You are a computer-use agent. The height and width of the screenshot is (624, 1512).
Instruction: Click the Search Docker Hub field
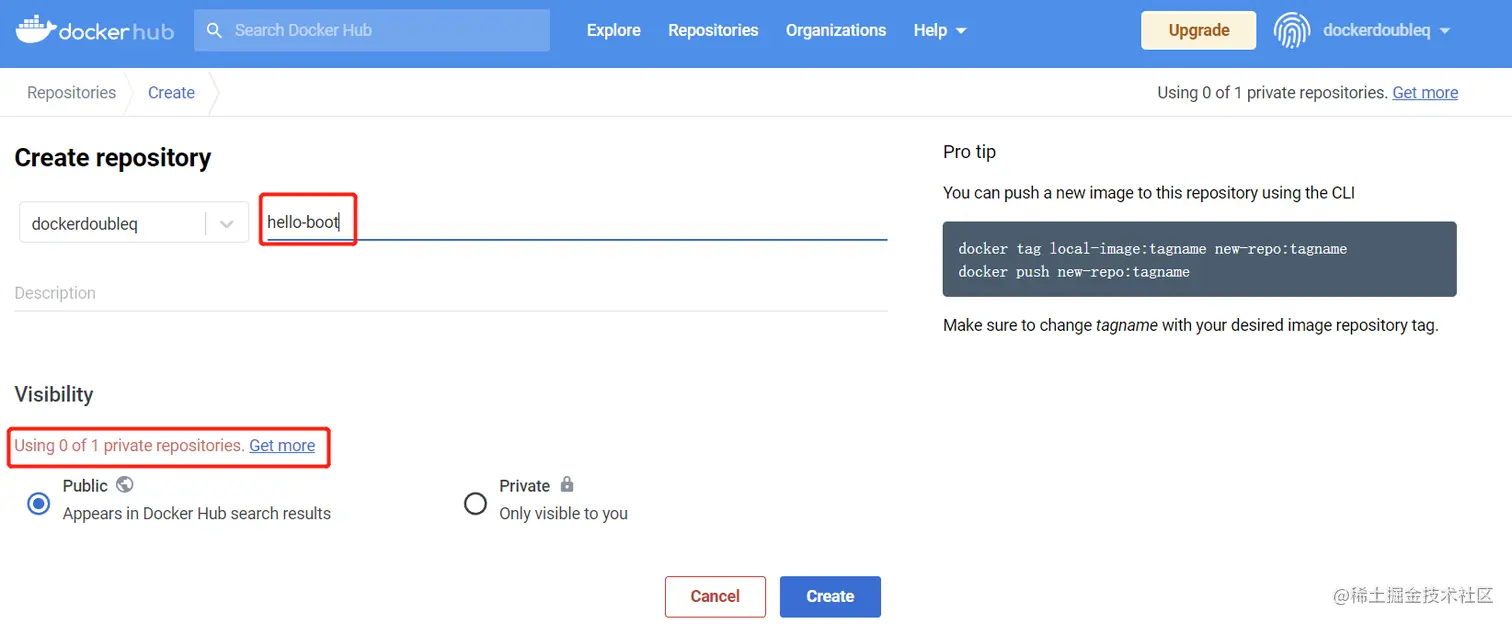385,31
